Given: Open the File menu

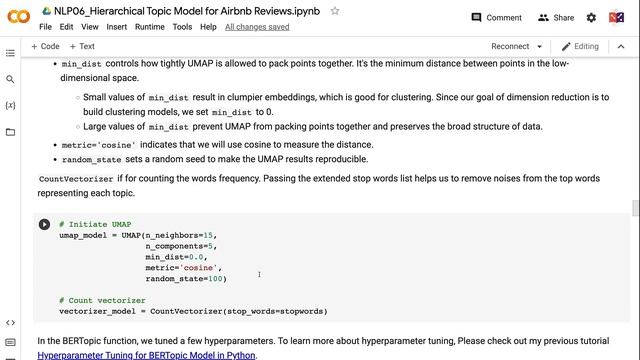Looking at the screenshot, I should [x=45, y=27].
